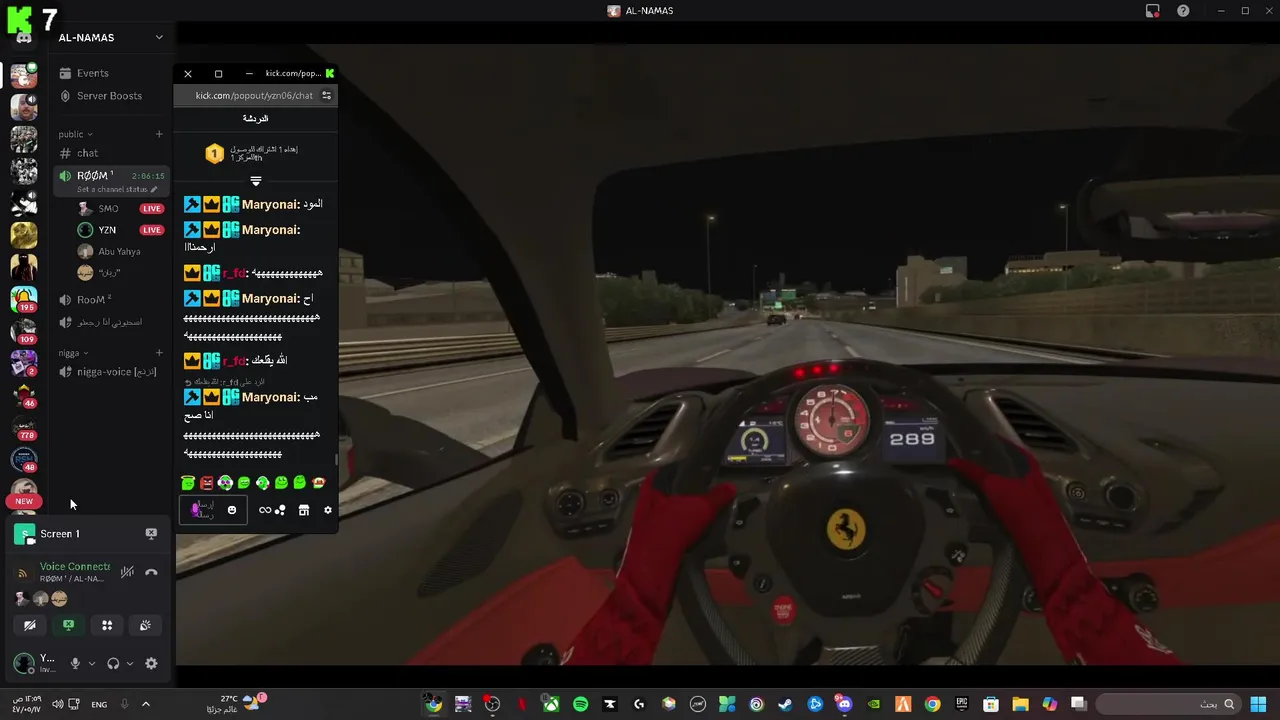The height and width of the screenshot is (720, 1280).
Task: Deafen via headphones icon
Action: (x=113, y=663)
